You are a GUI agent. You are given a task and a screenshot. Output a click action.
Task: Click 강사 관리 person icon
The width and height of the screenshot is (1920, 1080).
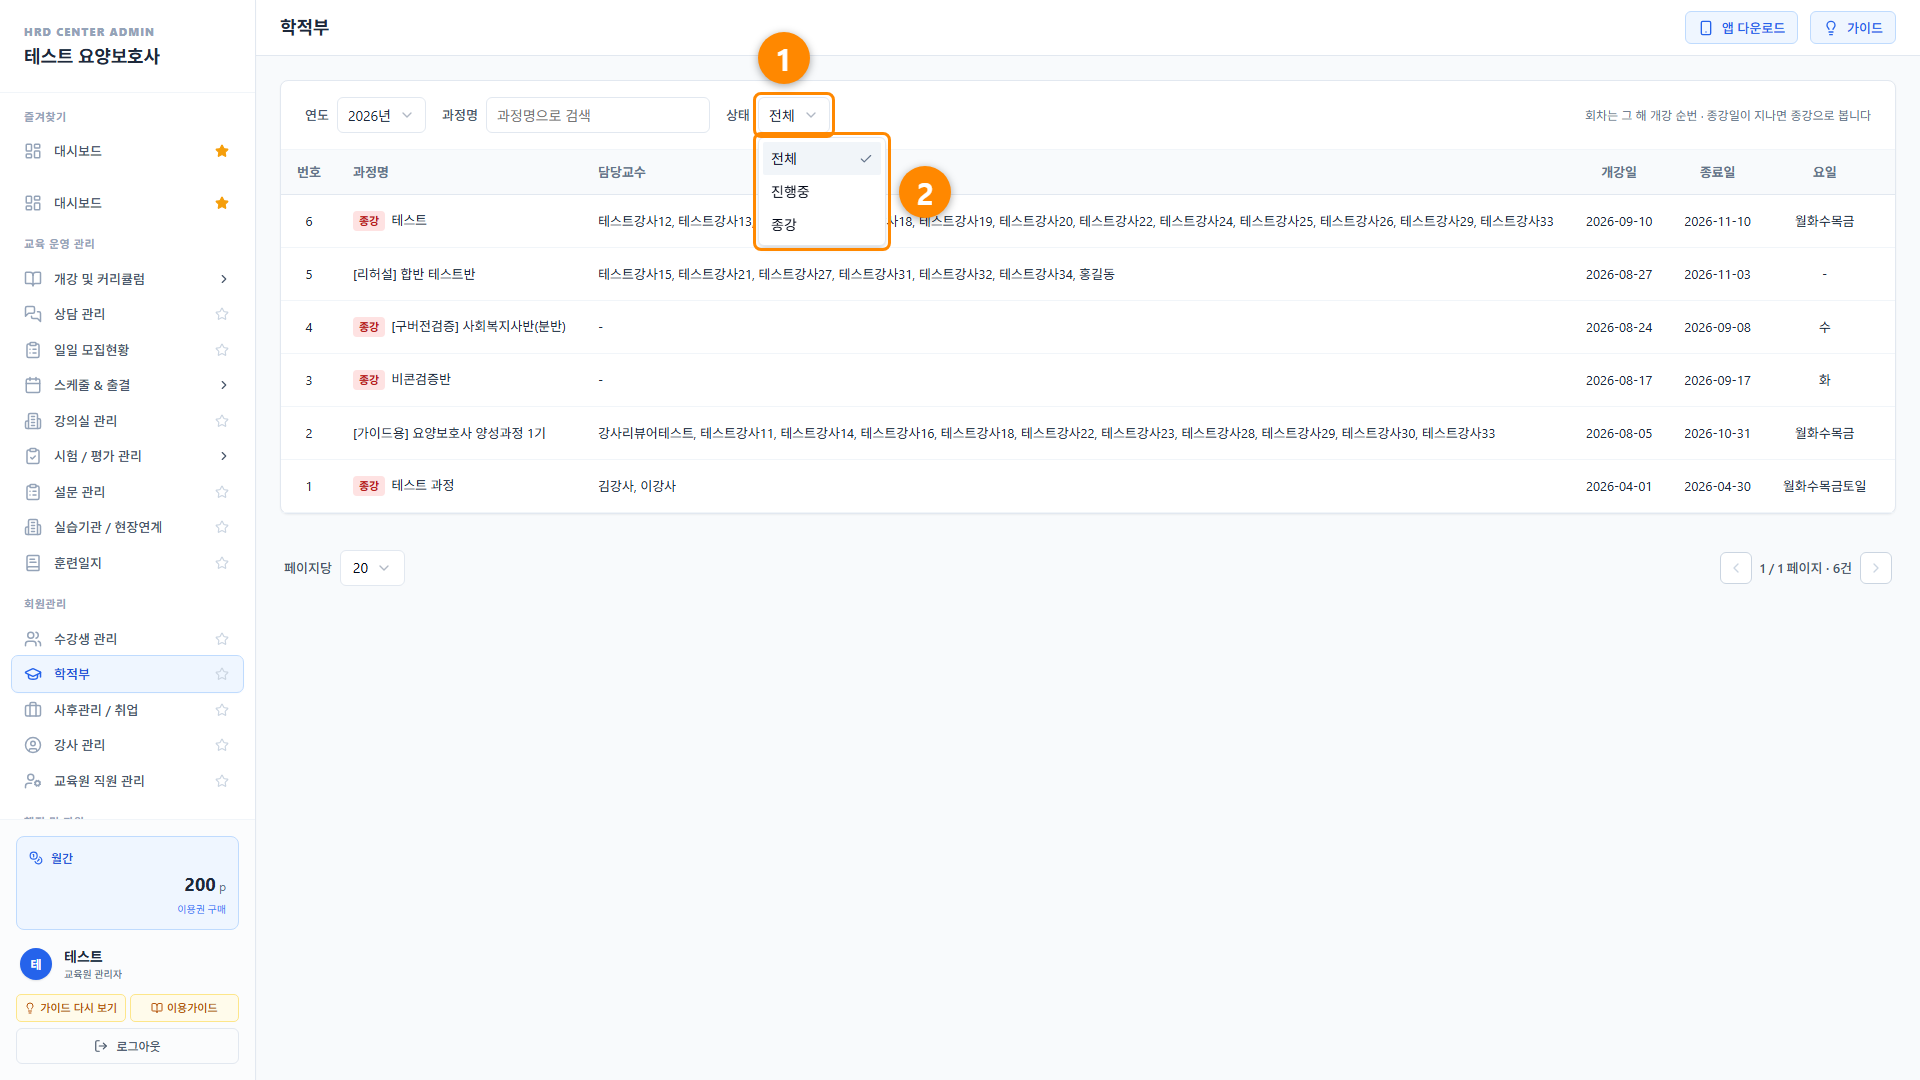click(33, 745)
